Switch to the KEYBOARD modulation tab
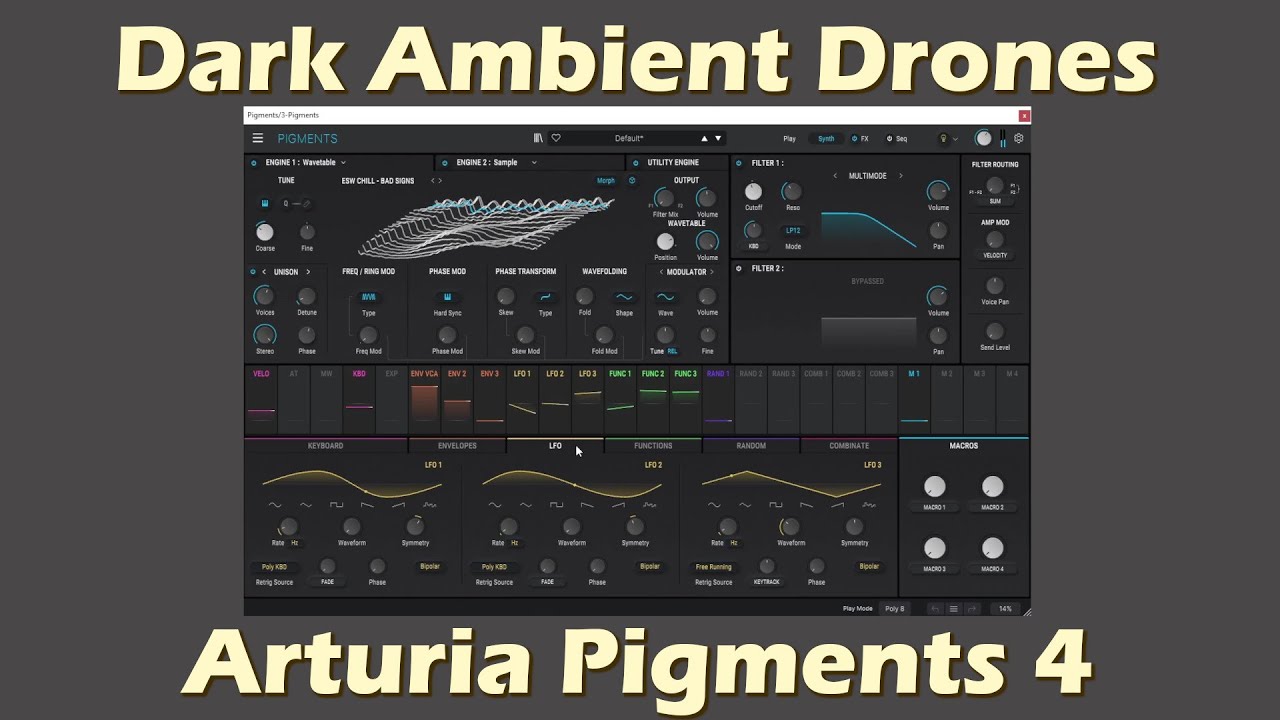The image size is (1280, 720). [x=325, y=445]
